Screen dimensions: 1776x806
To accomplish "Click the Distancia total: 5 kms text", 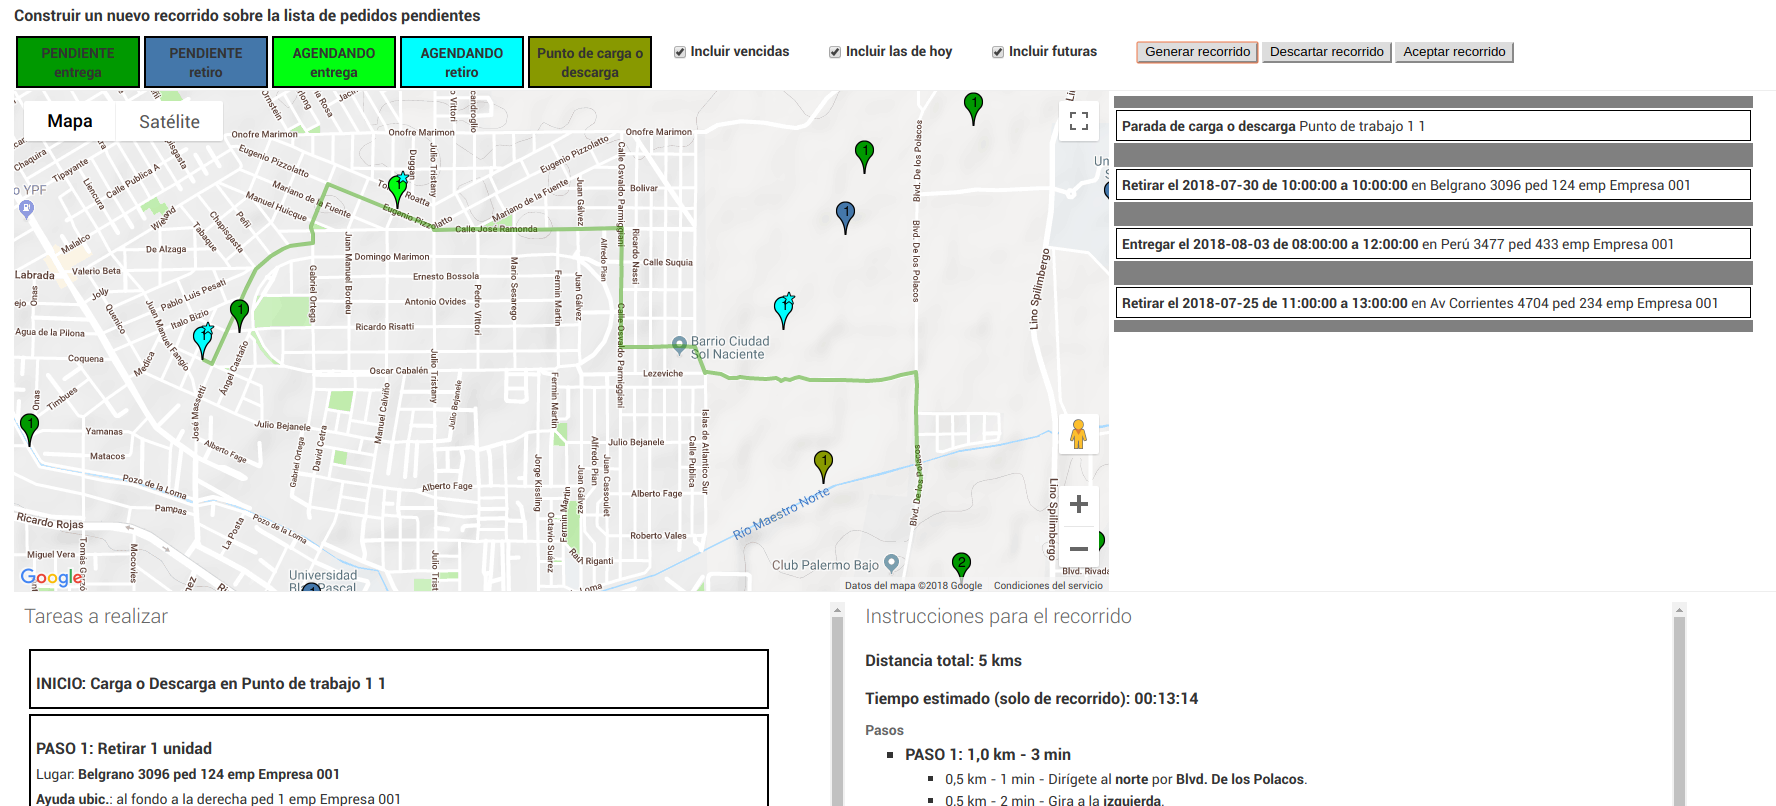I will point(943,660).
